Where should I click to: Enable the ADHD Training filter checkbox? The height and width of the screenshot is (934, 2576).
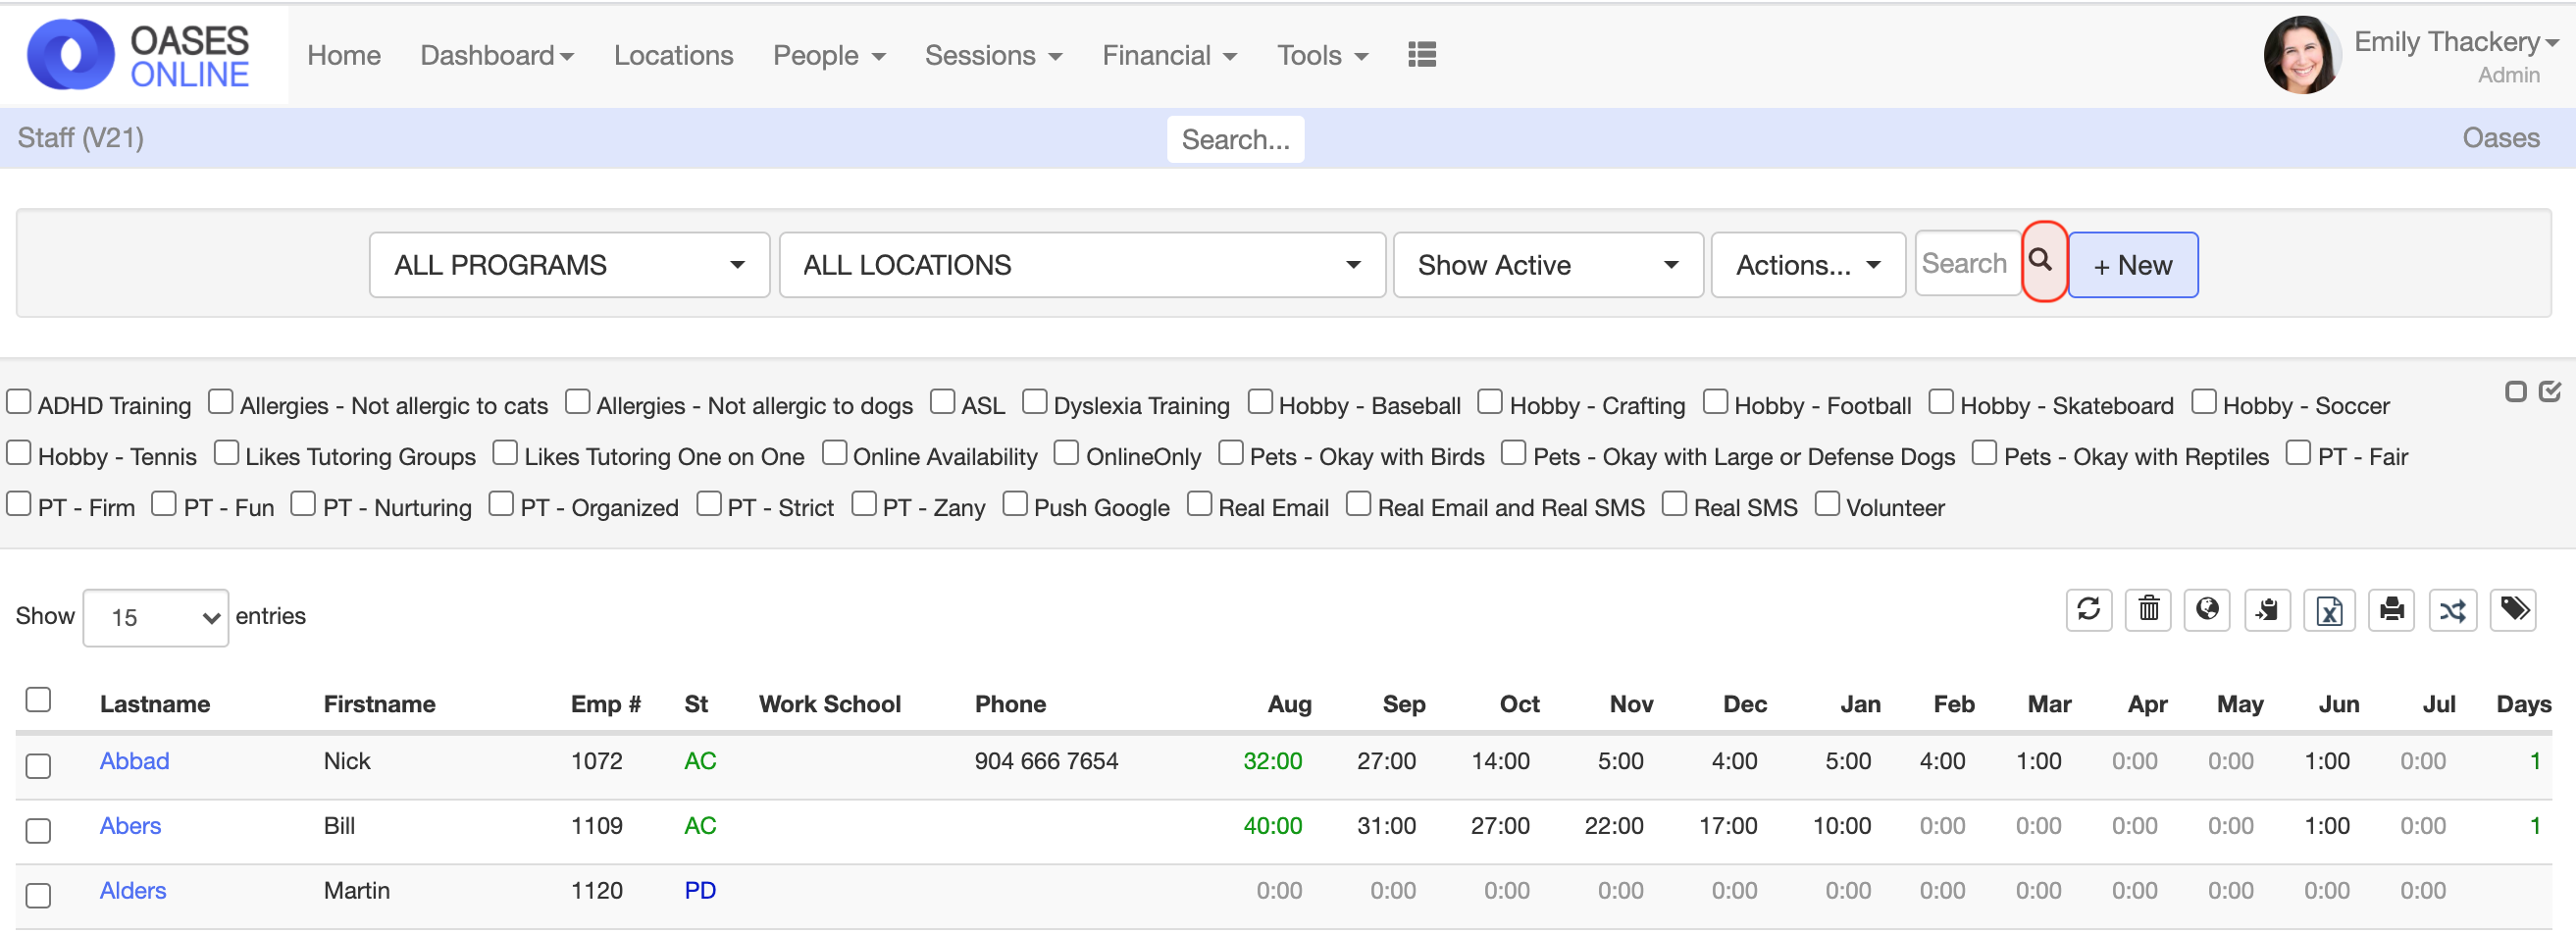click(19, 403)
